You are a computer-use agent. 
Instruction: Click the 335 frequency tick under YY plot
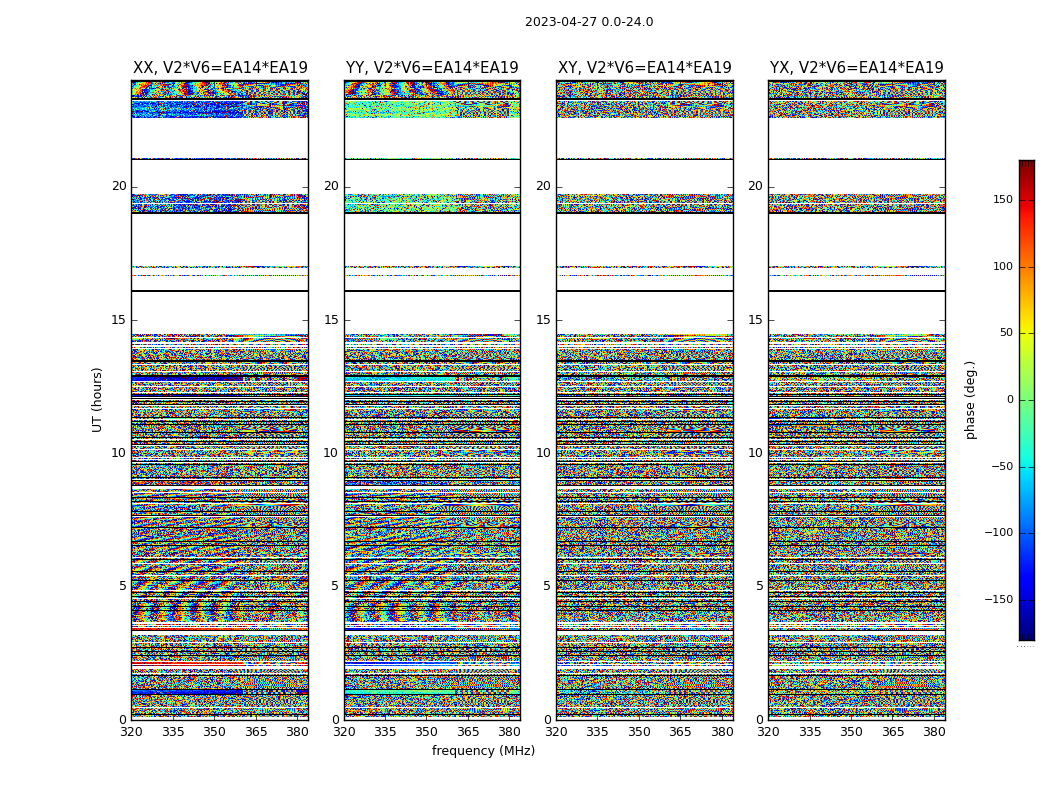click(x=385, y=732)
